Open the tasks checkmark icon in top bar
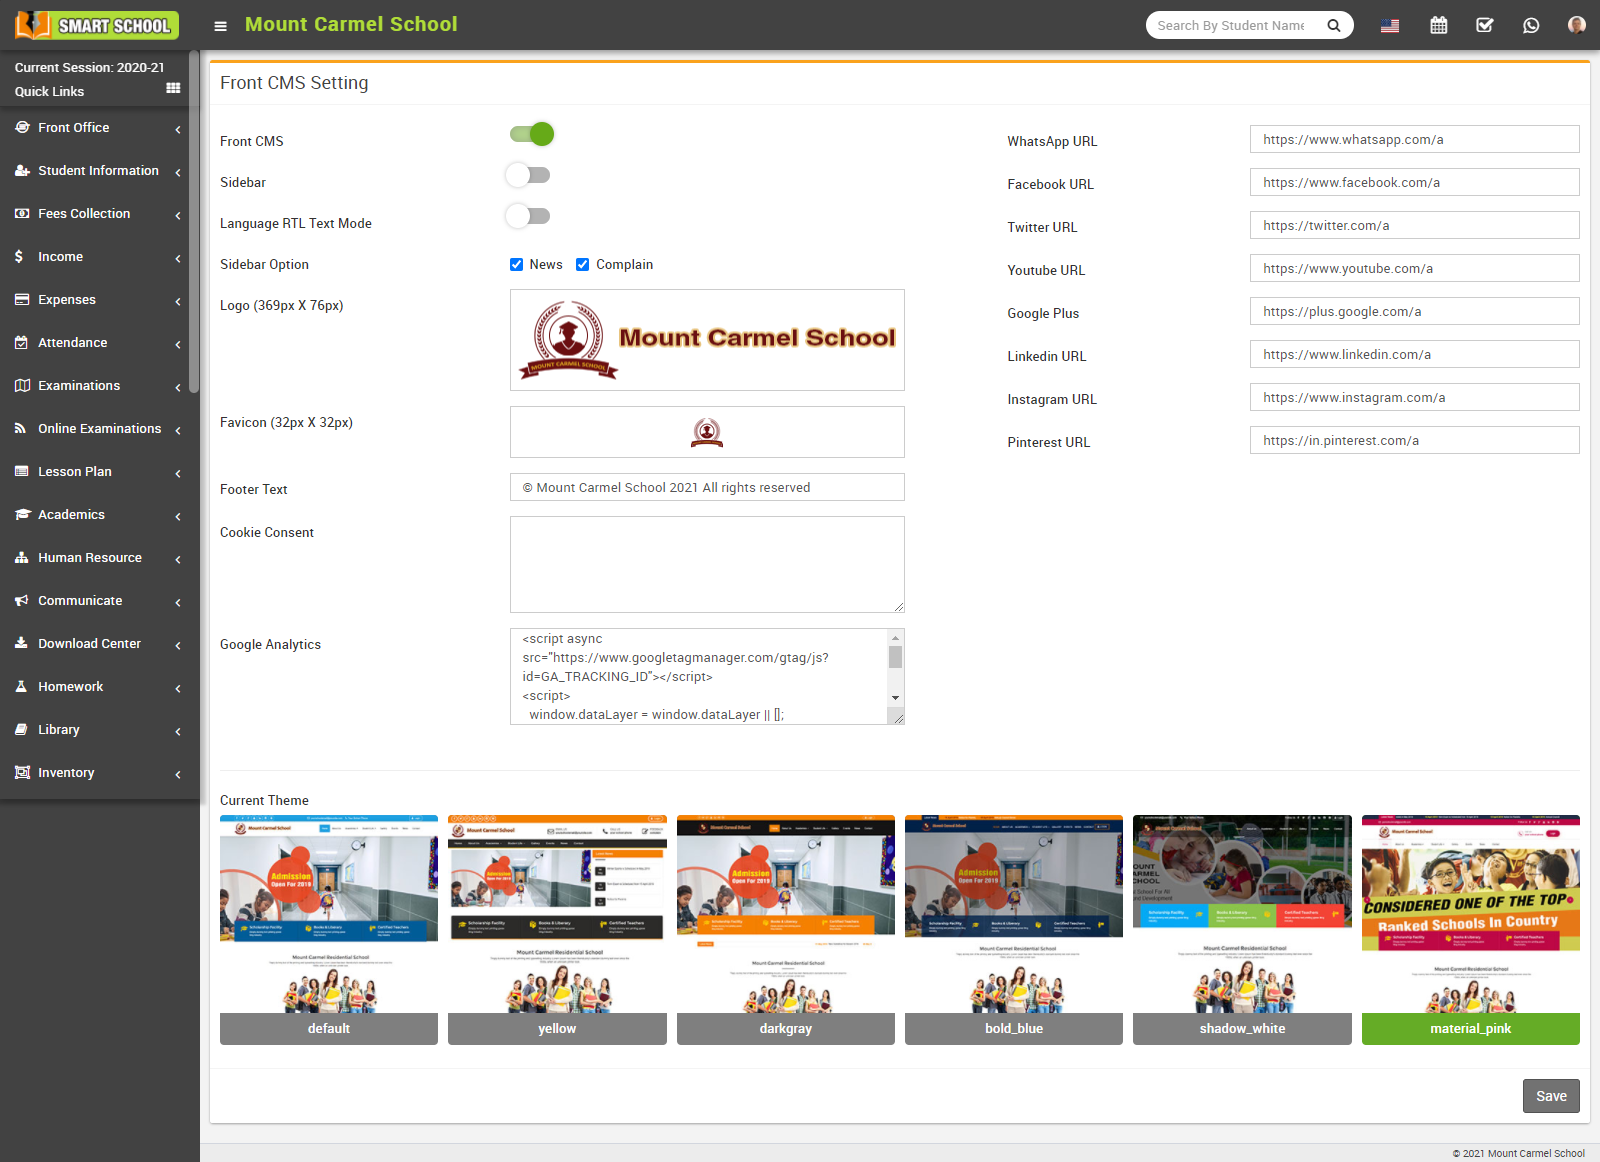Image resolution: width=1600 pixels, height=1162 pixels. click(1484, 24)
